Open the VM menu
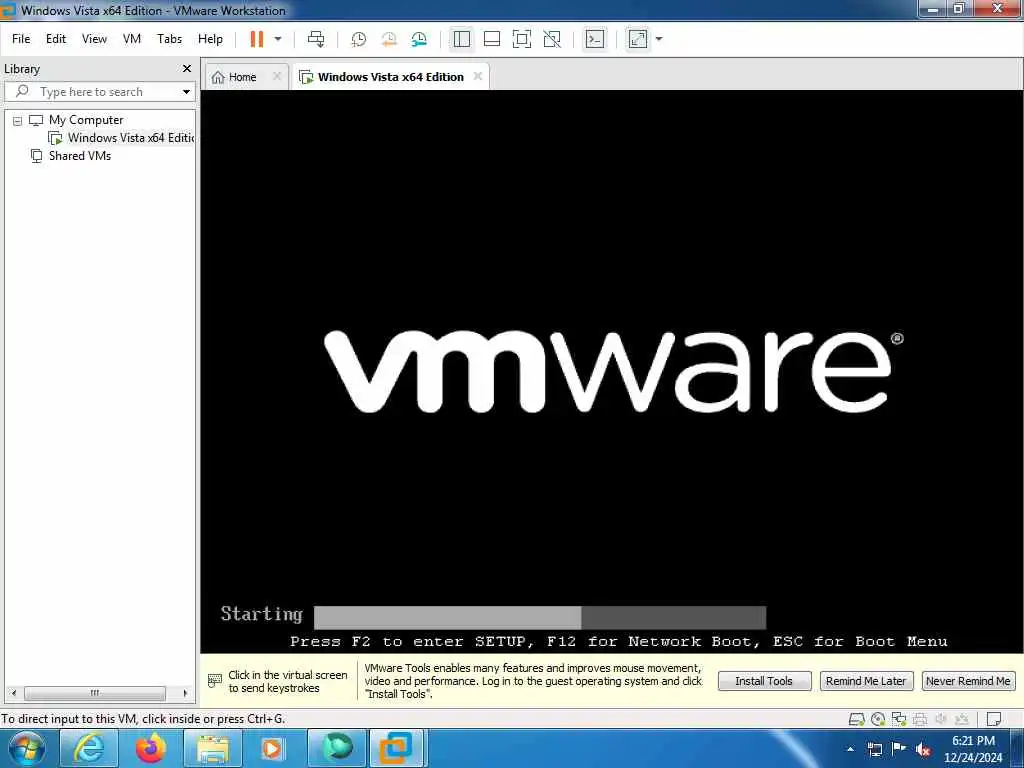This screenshot has height=768, width=1024. coord(132,39)
